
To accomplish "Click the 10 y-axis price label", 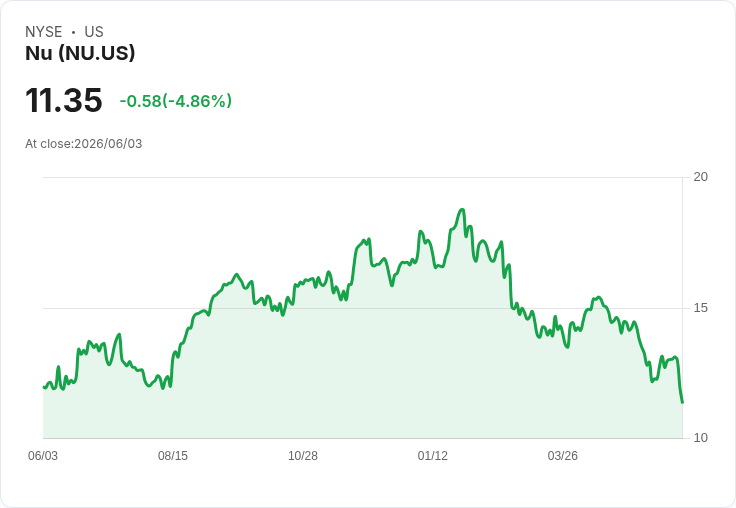I will tap(700, 438).
